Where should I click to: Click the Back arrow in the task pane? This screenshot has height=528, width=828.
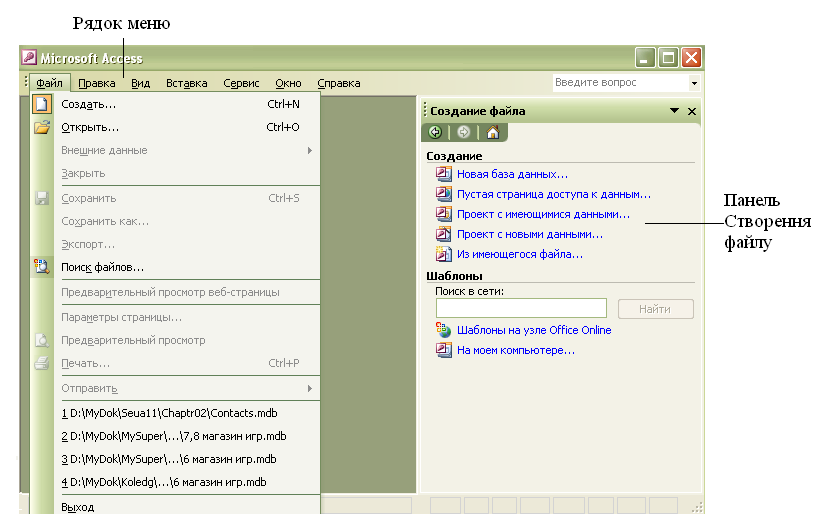coord(435,132)
